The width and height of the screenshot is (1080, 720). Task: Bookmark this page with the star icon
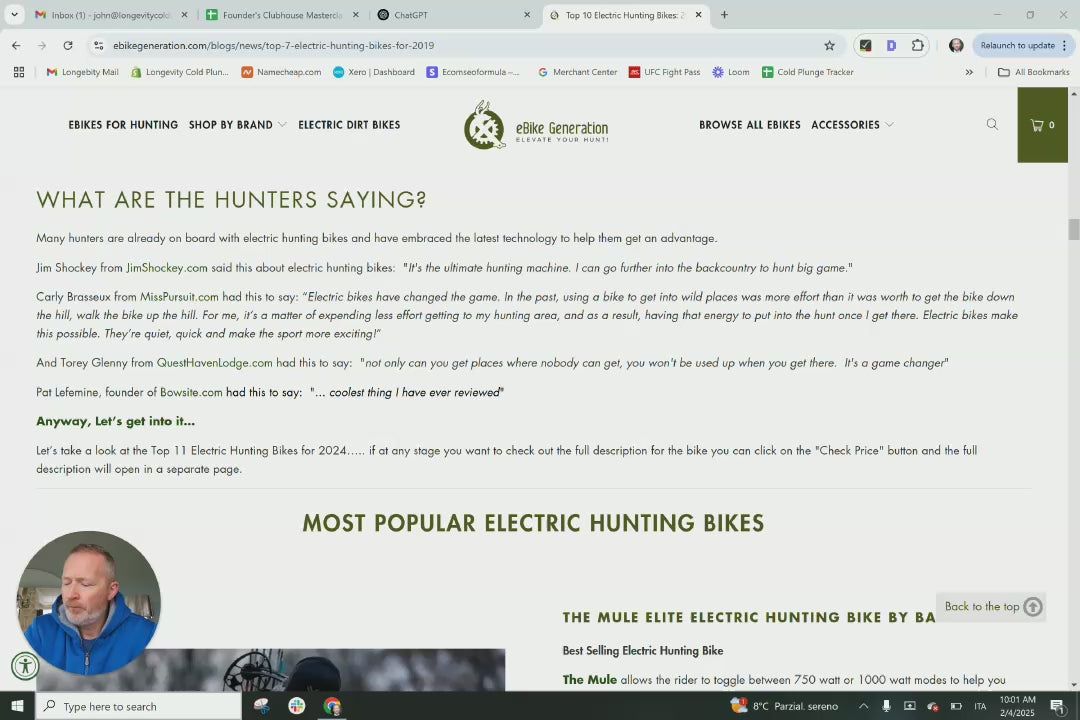coord(829,45)
